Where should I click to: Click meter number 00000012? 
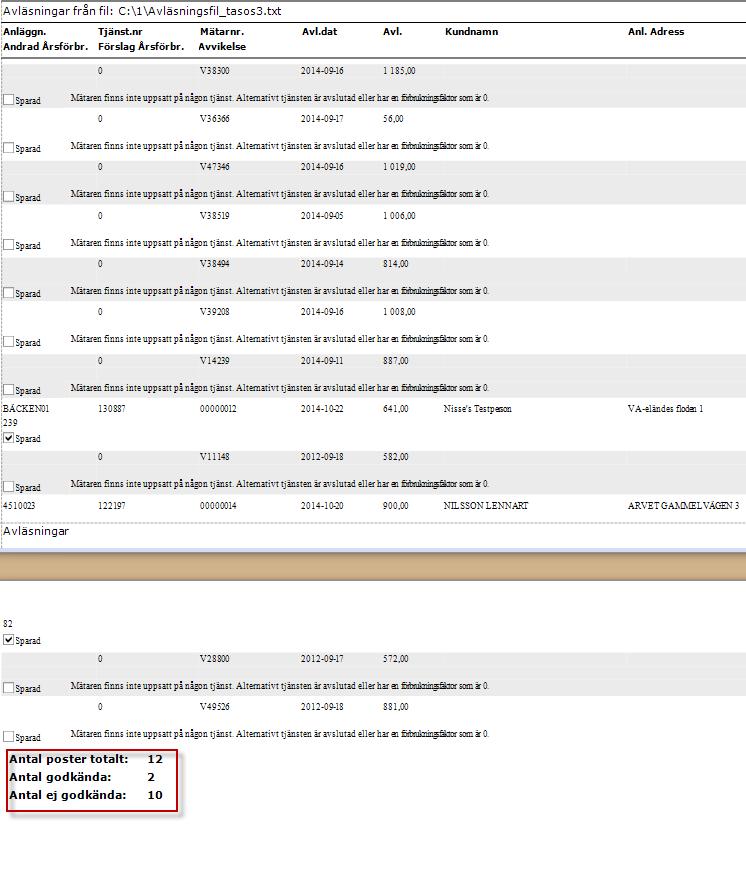click(218, 409)
